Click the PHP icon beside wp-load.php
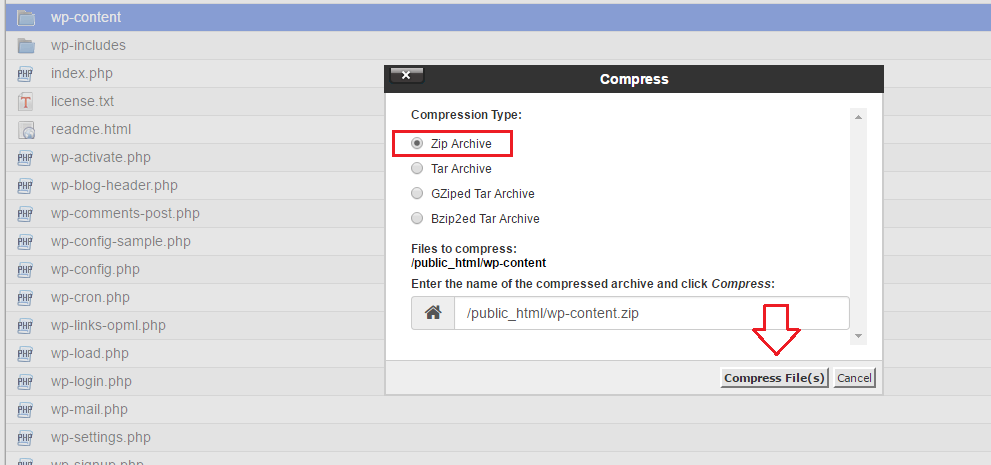 pyautogui.click(x=25, y=354)
